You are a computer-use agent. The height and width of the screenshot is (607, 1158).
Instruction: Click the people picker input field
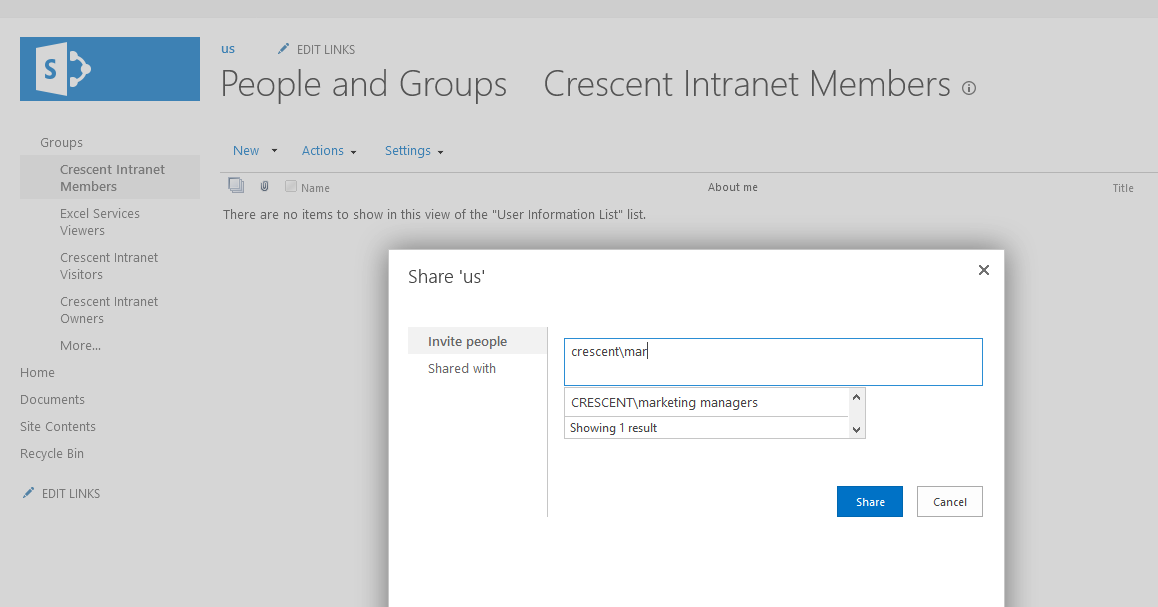(x=772, y=361)
